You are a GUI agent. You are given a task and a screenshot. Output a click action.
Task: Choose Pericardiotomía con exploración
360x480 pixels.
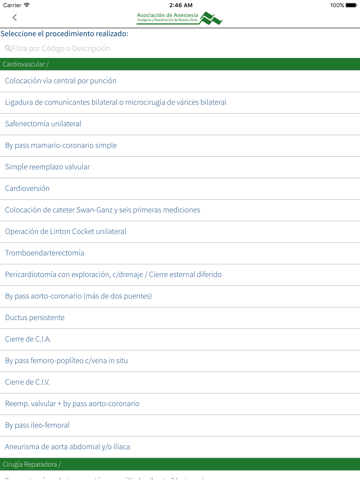180,275
